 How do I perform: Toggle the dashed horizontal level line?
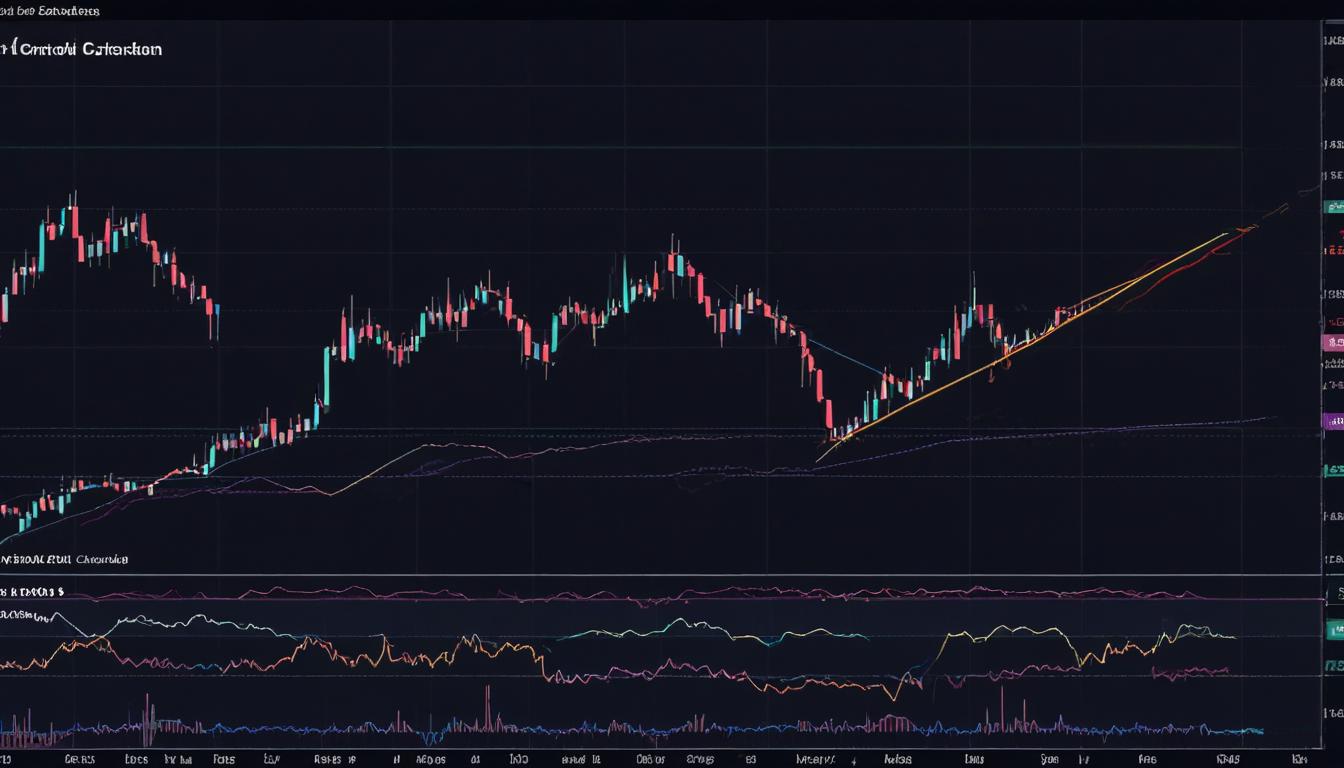[x=600, y=433]
